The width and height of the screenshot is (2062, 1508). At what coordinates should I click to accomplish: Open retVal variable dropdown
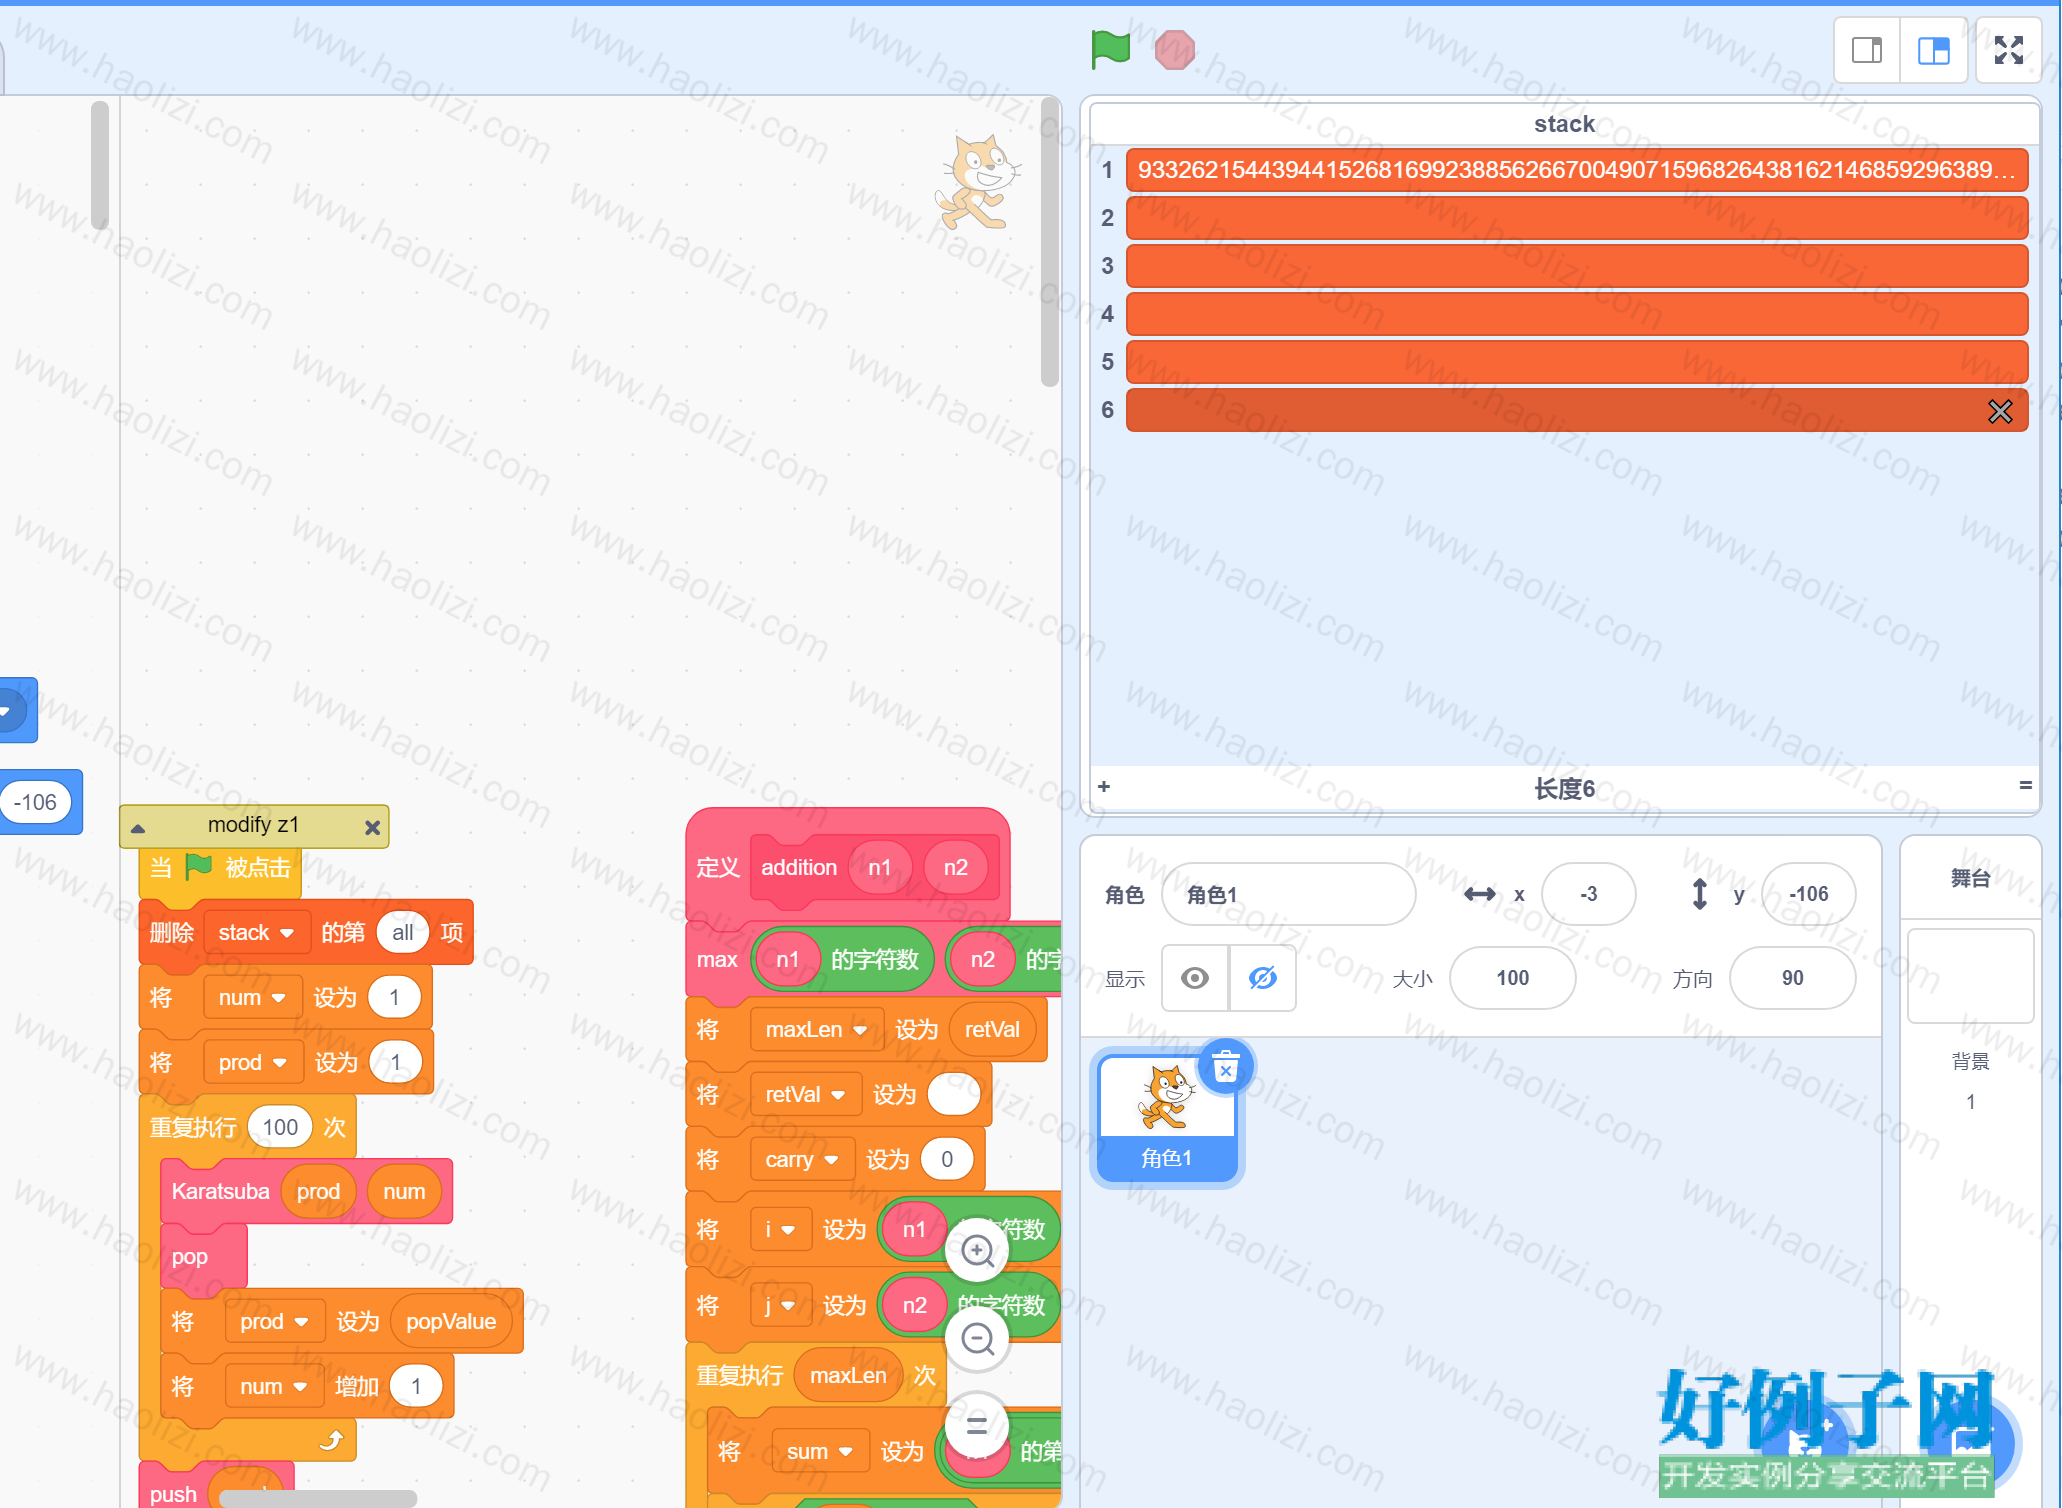pos(805,1095)
